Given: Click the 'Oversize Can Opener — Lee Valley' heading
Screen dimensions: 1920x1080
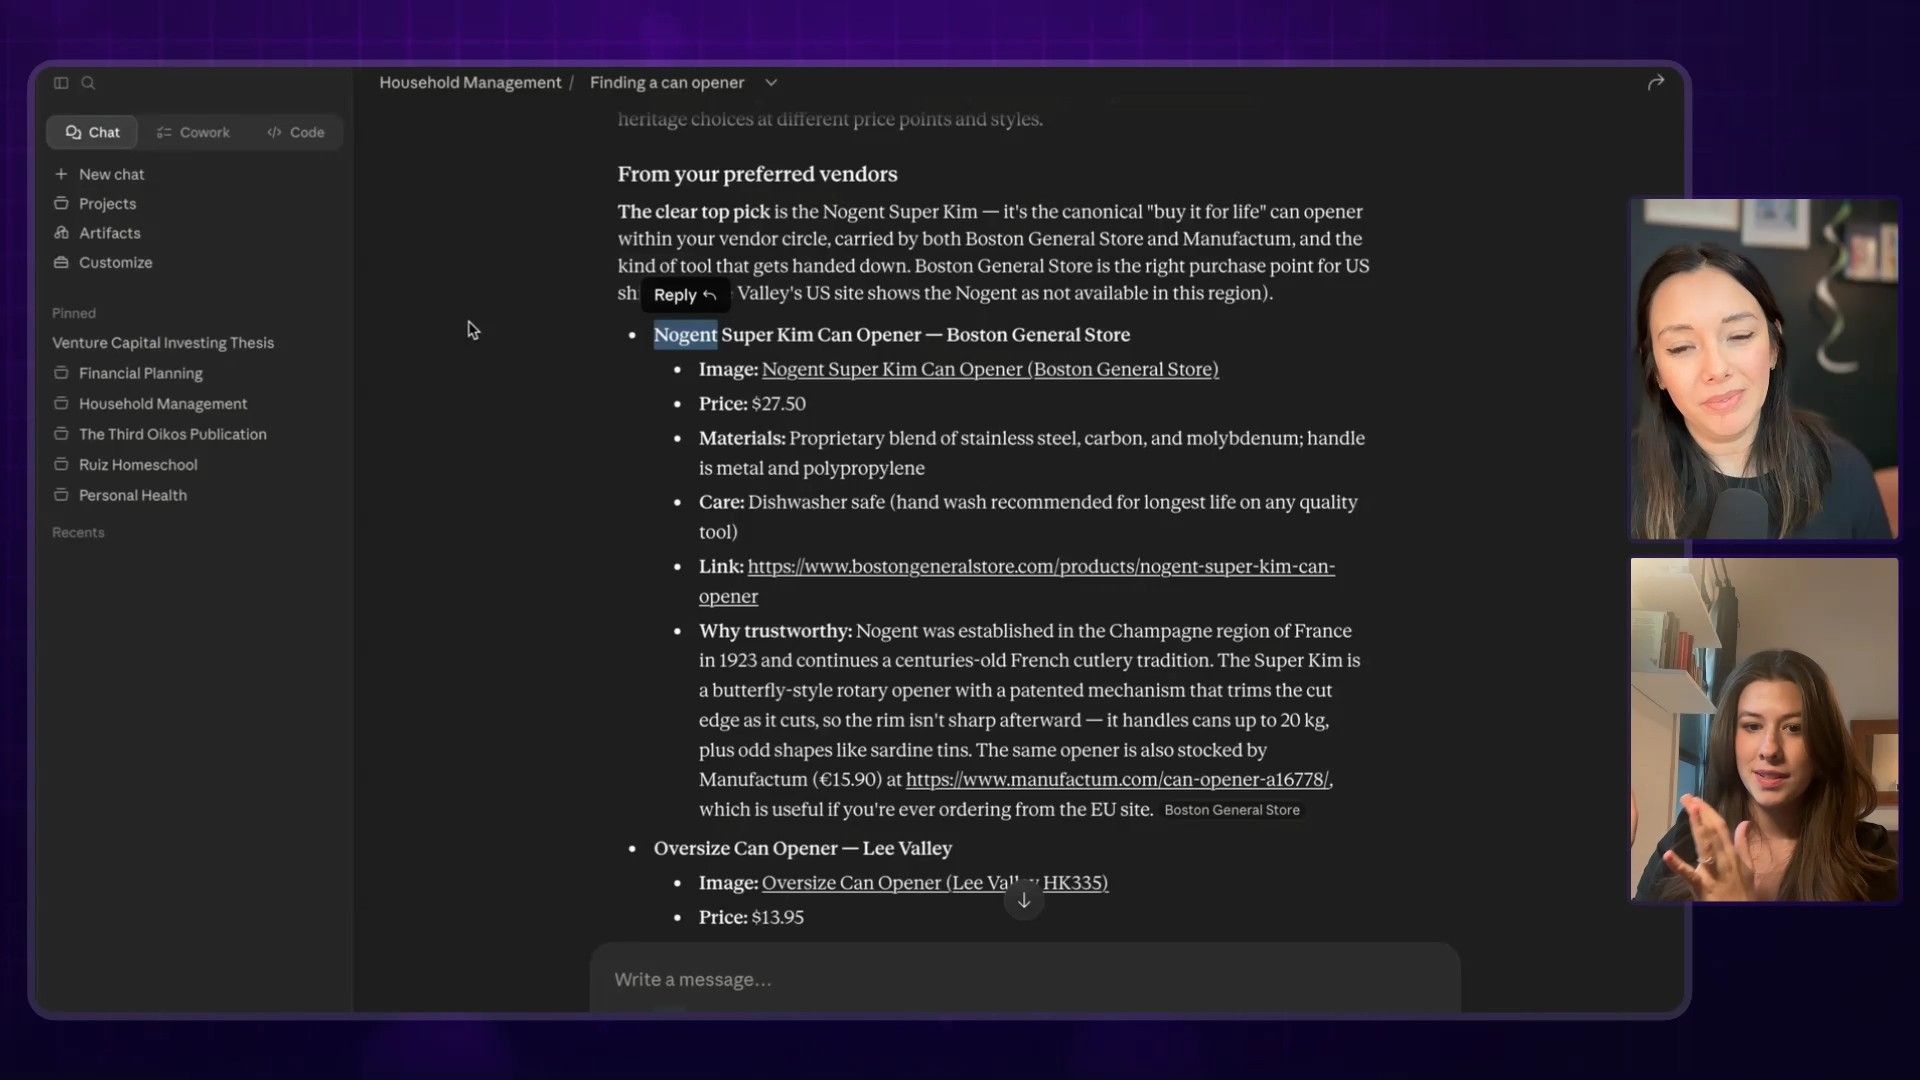Looking at the screenshot, I should pyautogui.click(x=803, y=848).
